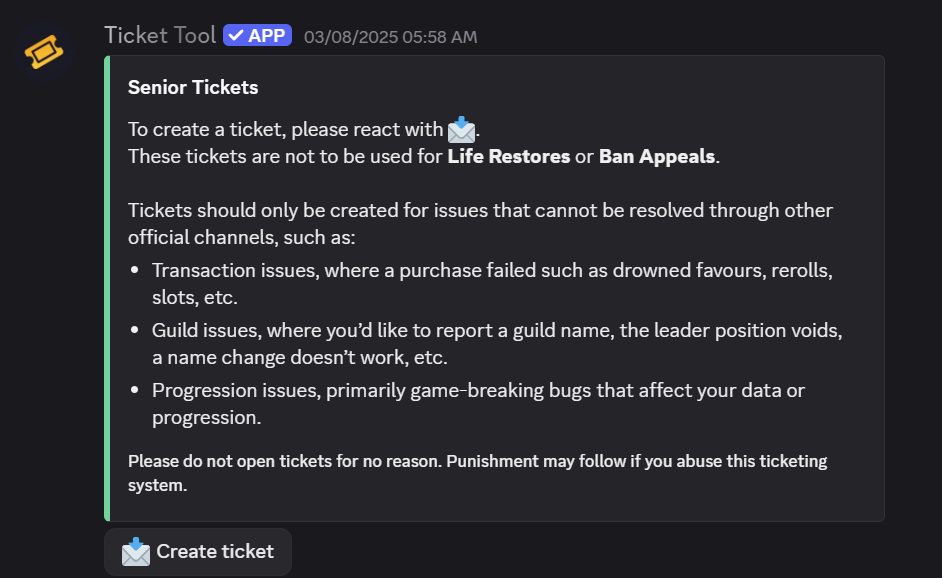Click the bullet dot beside Transaction issues
The height and width of the screenshot is (578, 942).
tap(136, 271)
